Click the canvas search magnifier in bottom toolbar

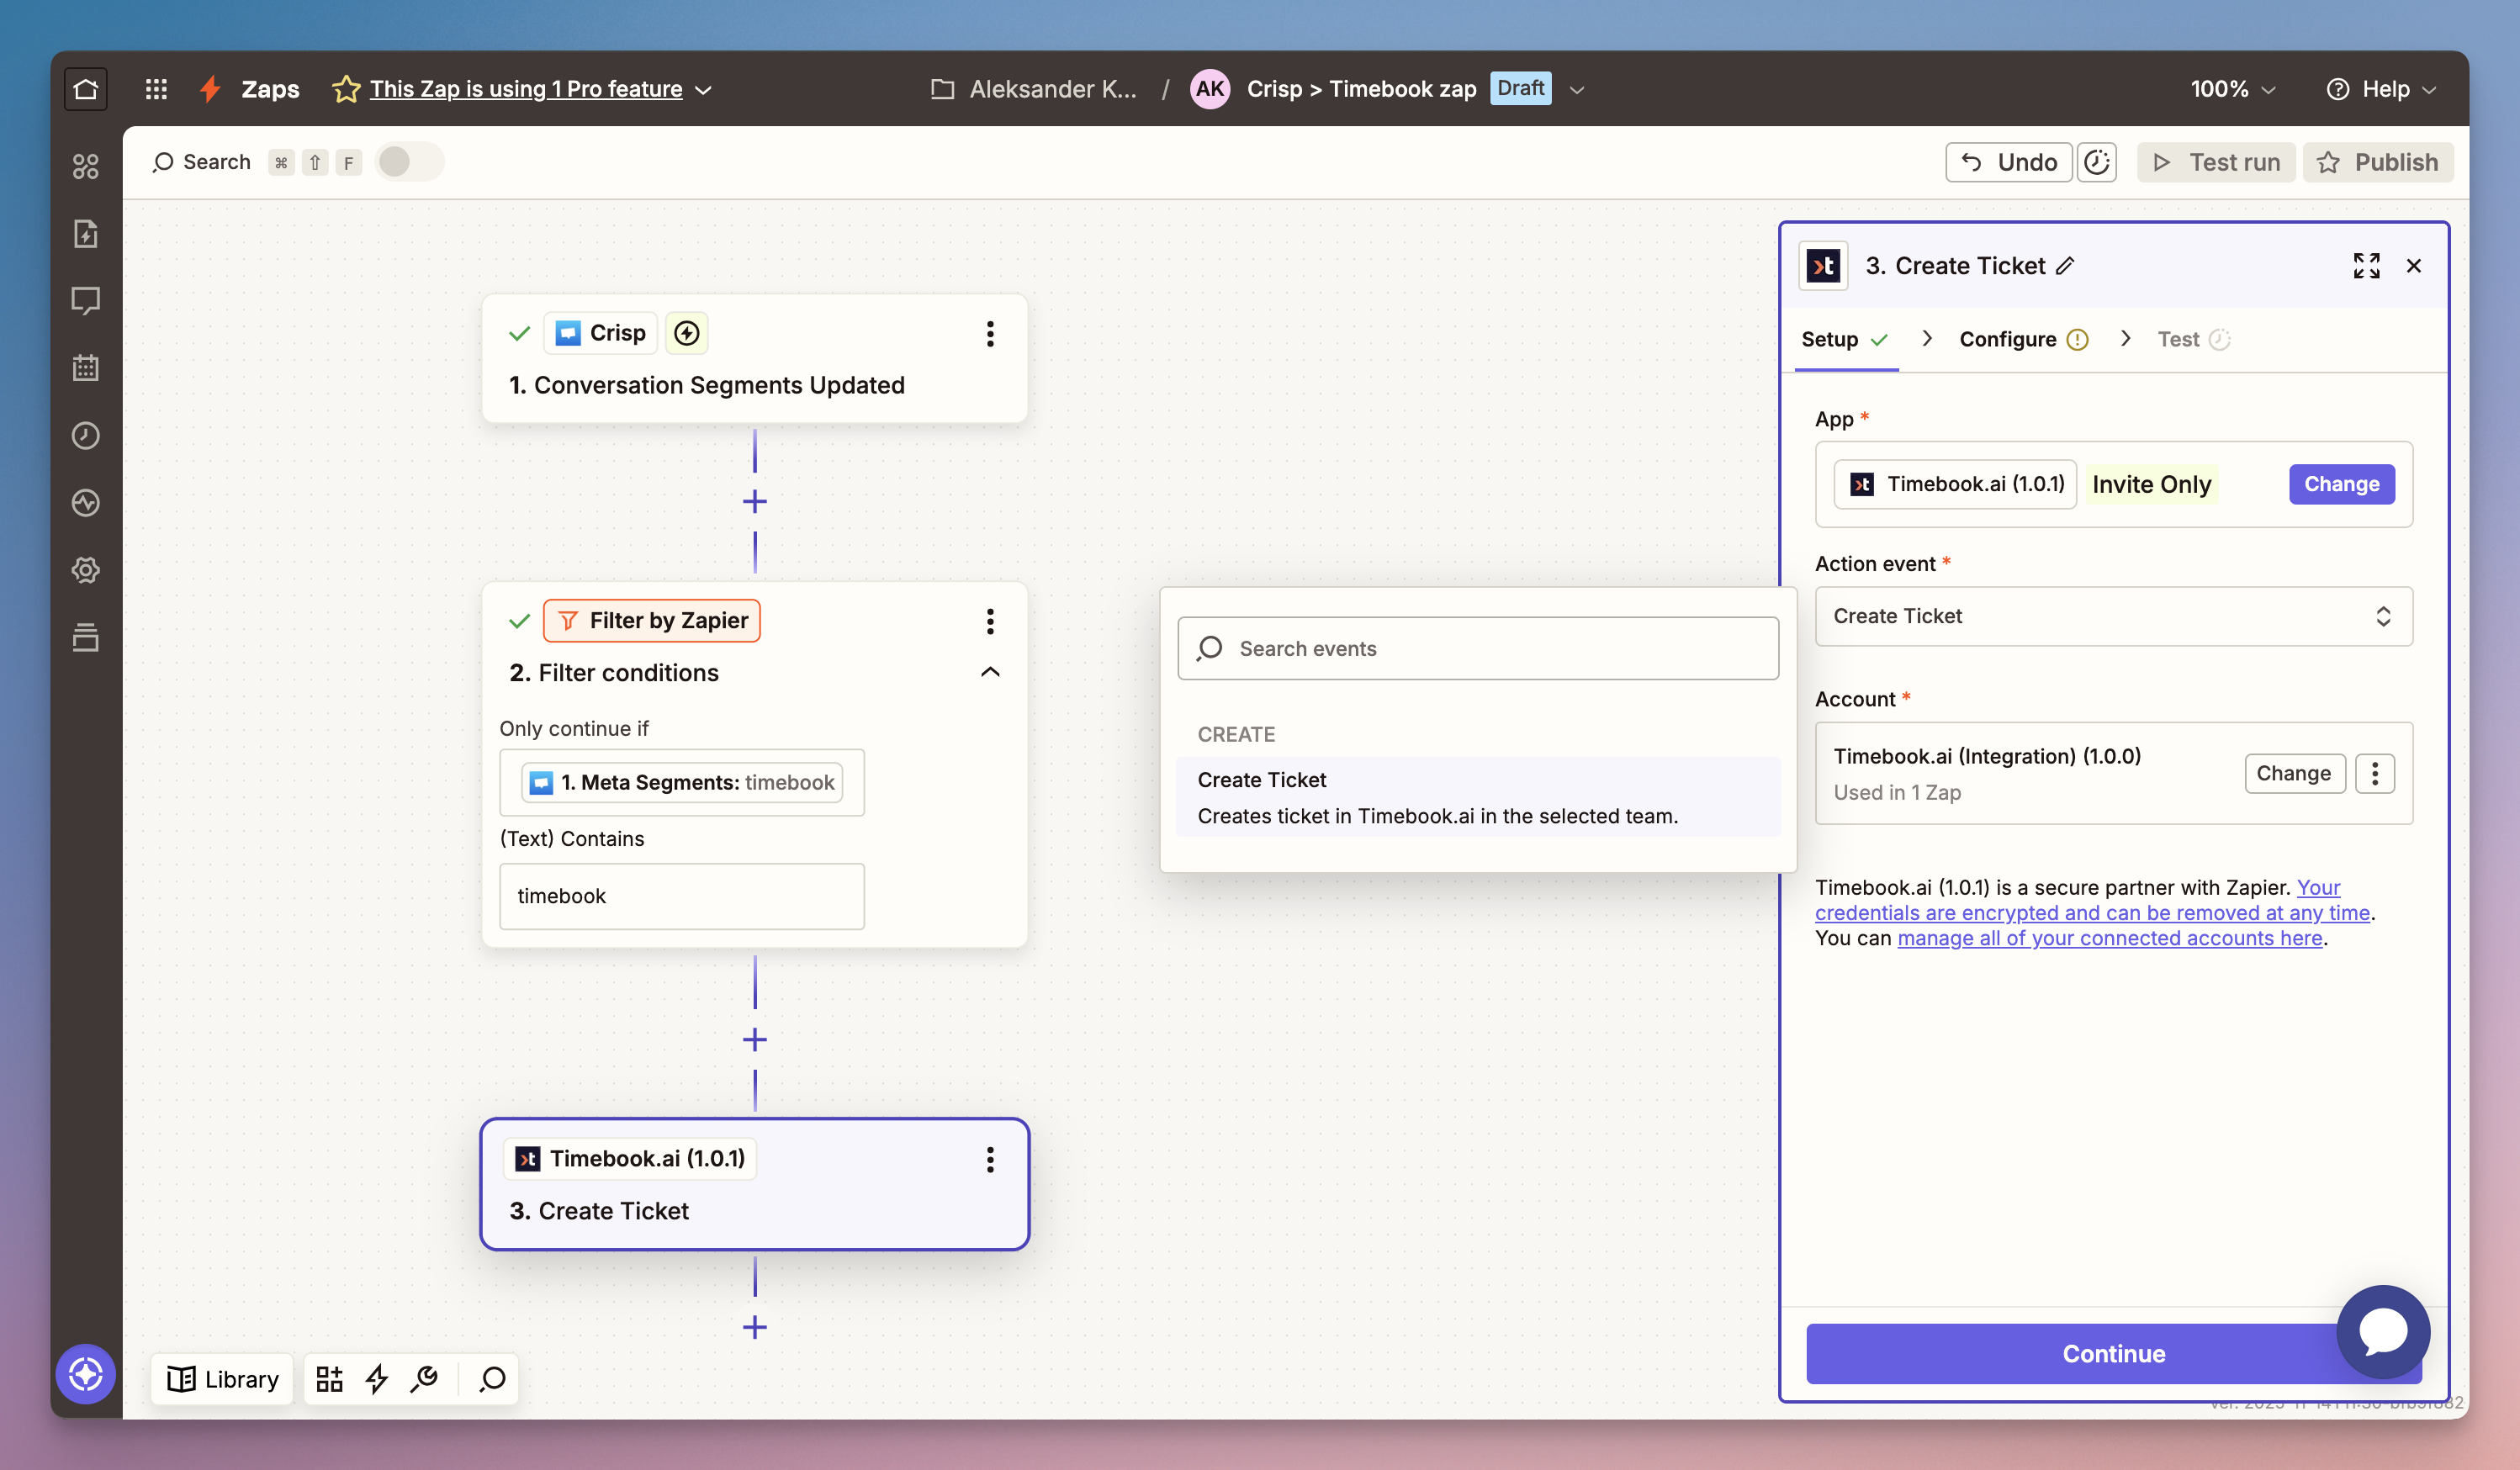pos(492,1379)
